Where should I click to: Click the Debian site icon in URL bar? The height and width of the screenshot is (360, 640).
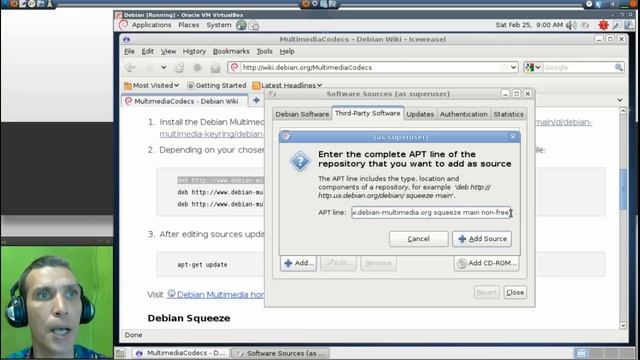point(234,67)
